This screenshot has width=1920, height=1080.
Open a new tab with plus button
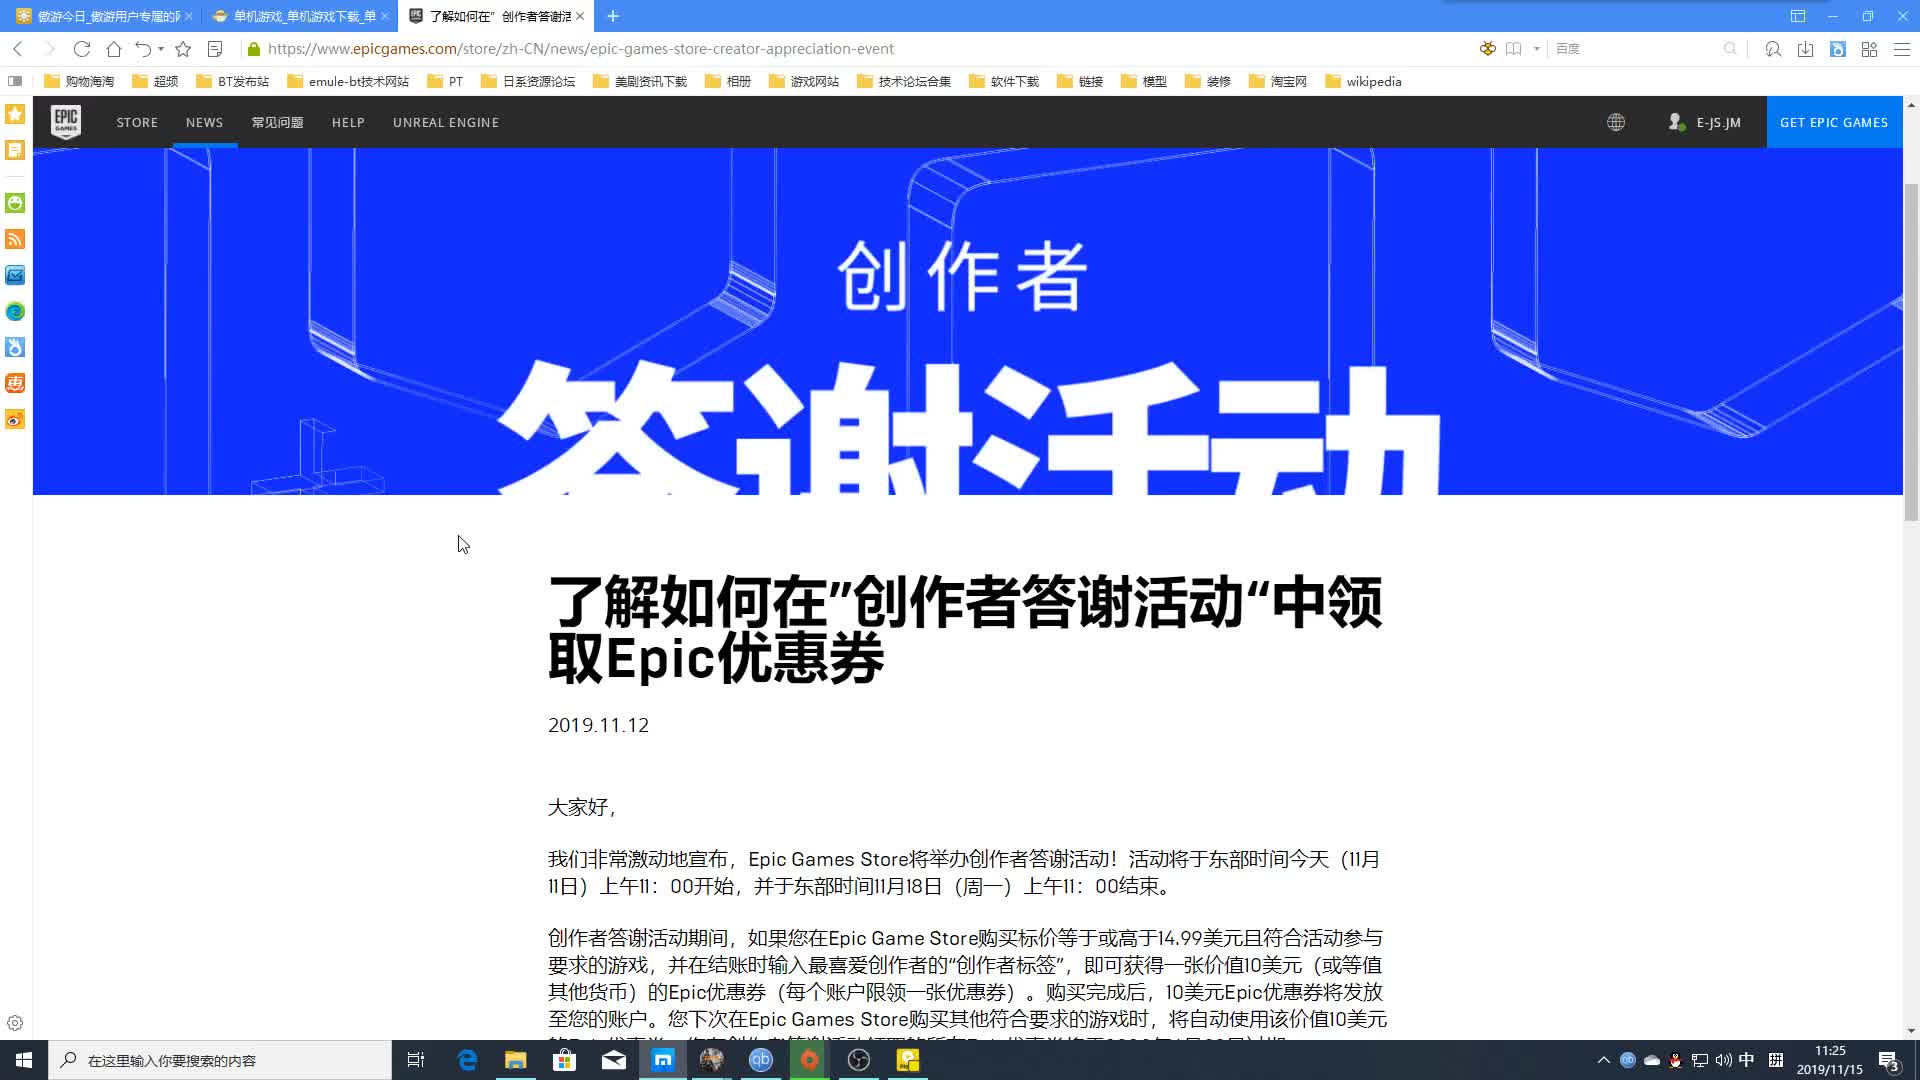tap(613, 16)
